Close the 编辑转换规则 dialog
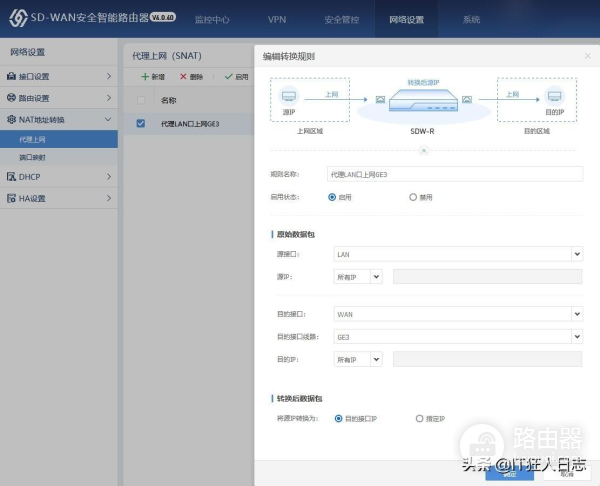 [x=587, y=56]
